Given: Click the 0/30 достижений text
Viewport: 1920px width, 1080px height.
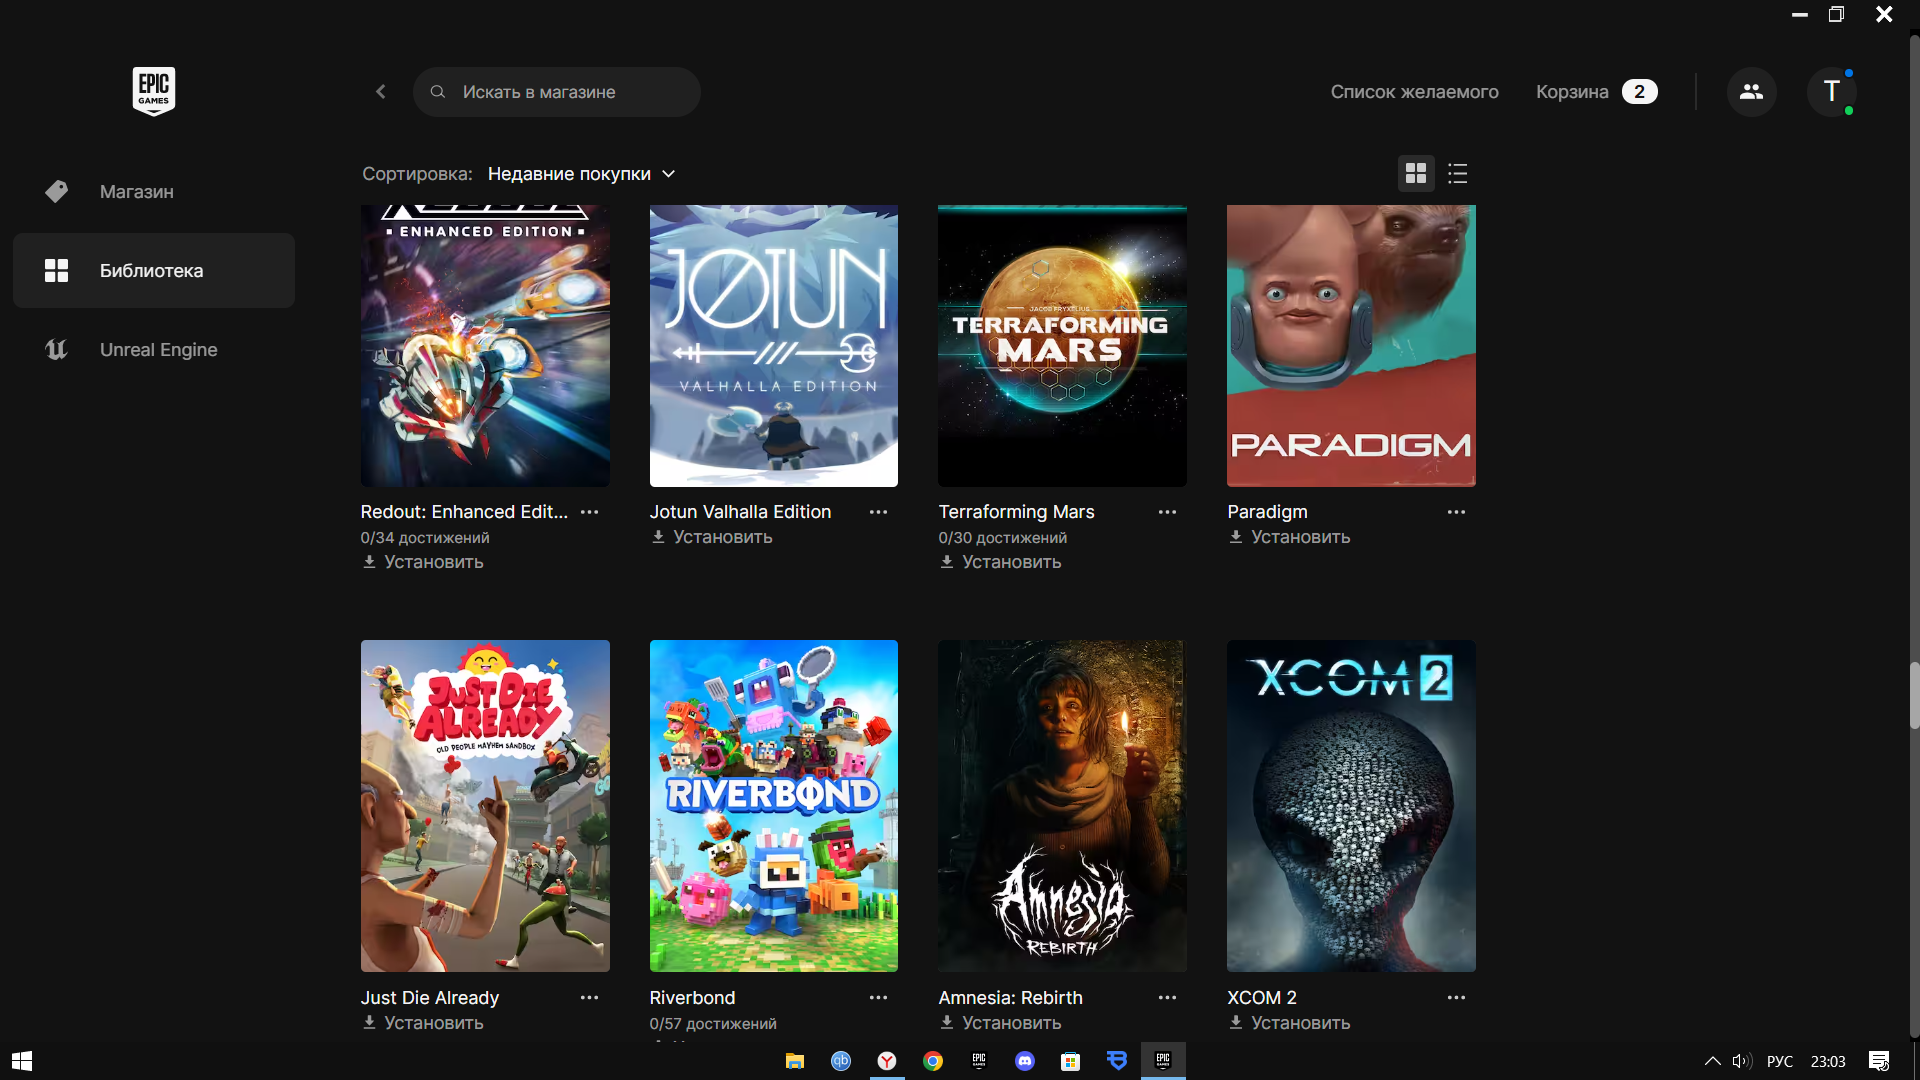Looking at the screenshot, I should coord(1002,538).
